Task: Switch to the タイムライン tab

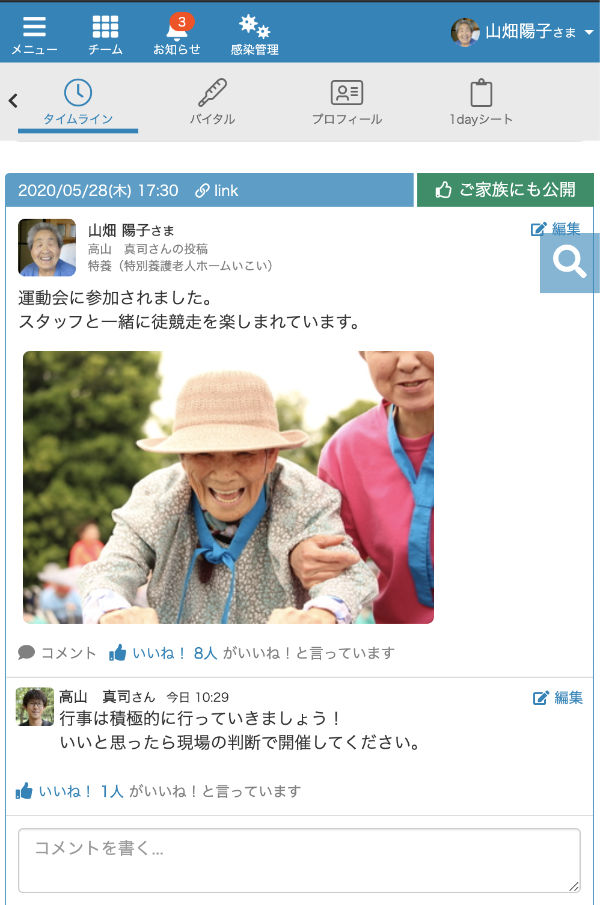Action: [x=78, y=104]
